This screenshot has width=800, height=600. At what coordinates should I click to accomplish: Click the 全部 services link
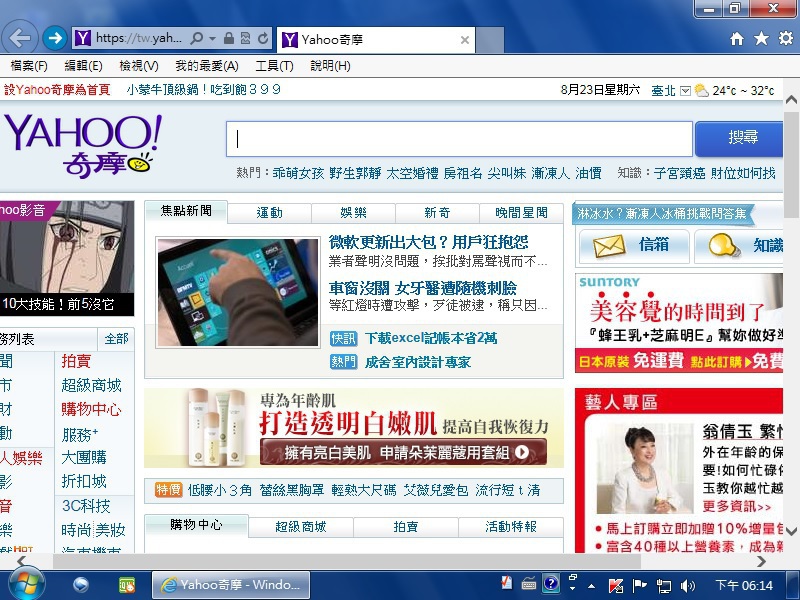(116, 339)
